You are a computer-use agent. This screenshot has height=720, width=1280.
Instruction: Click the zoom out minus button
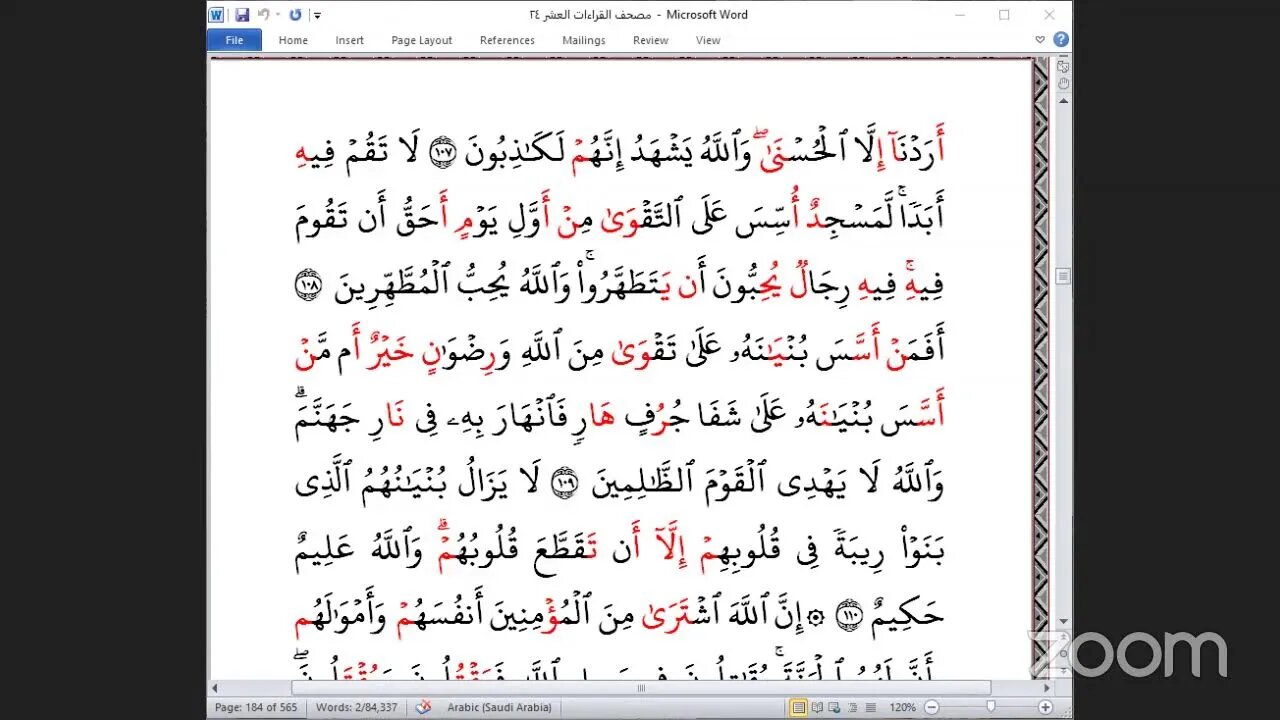pyautogui.click(x=932, y=708)
